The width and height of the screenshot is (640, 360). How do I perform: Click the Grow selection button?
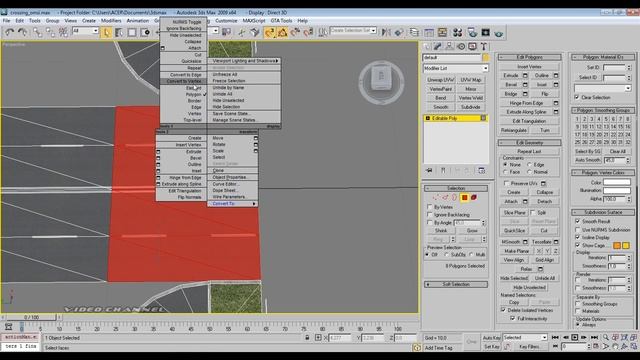471,231
